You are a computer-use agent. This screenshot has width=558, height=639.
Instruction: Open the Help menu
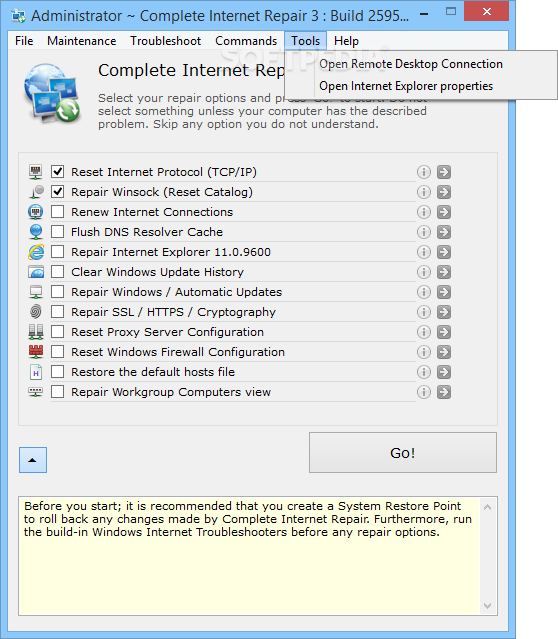coord(346,41)
